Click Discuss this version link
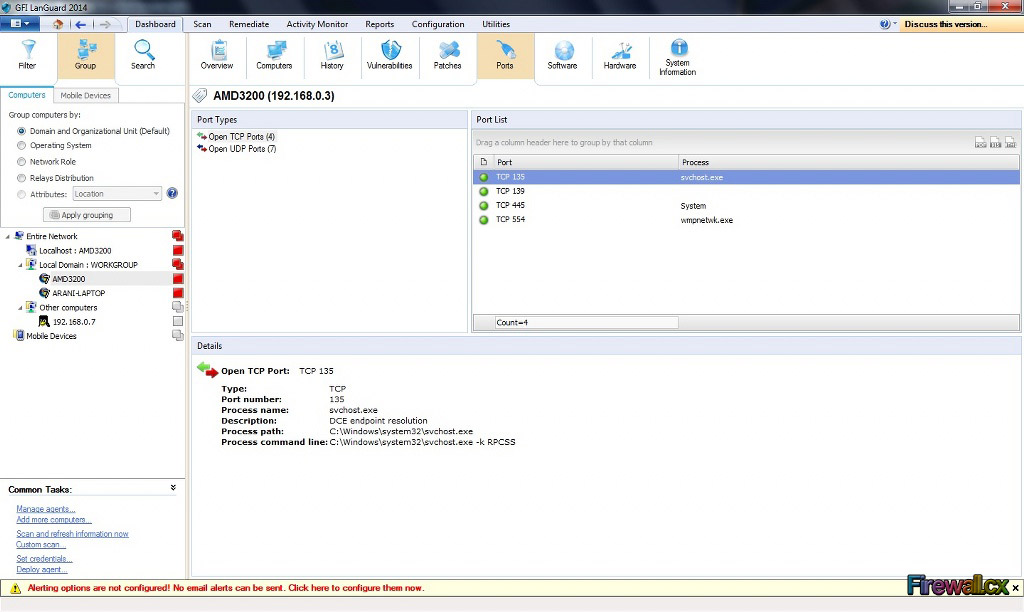The height and width of the screenshot is (612, 1024). coord(946,24)
